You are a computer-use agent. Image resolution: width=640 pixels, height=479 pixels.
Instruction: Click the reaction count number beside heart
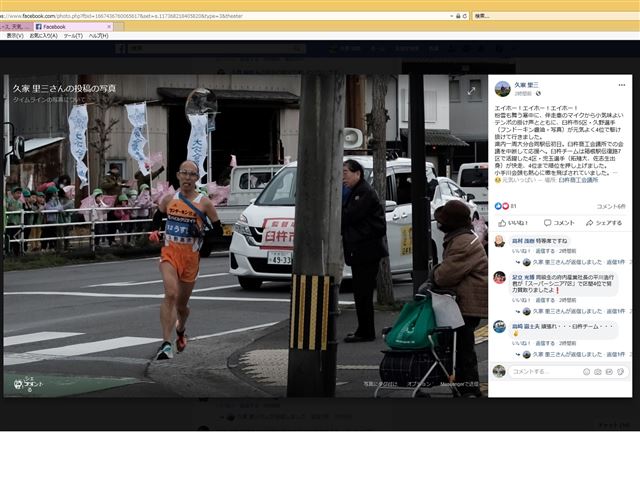(x=513, y=206)
